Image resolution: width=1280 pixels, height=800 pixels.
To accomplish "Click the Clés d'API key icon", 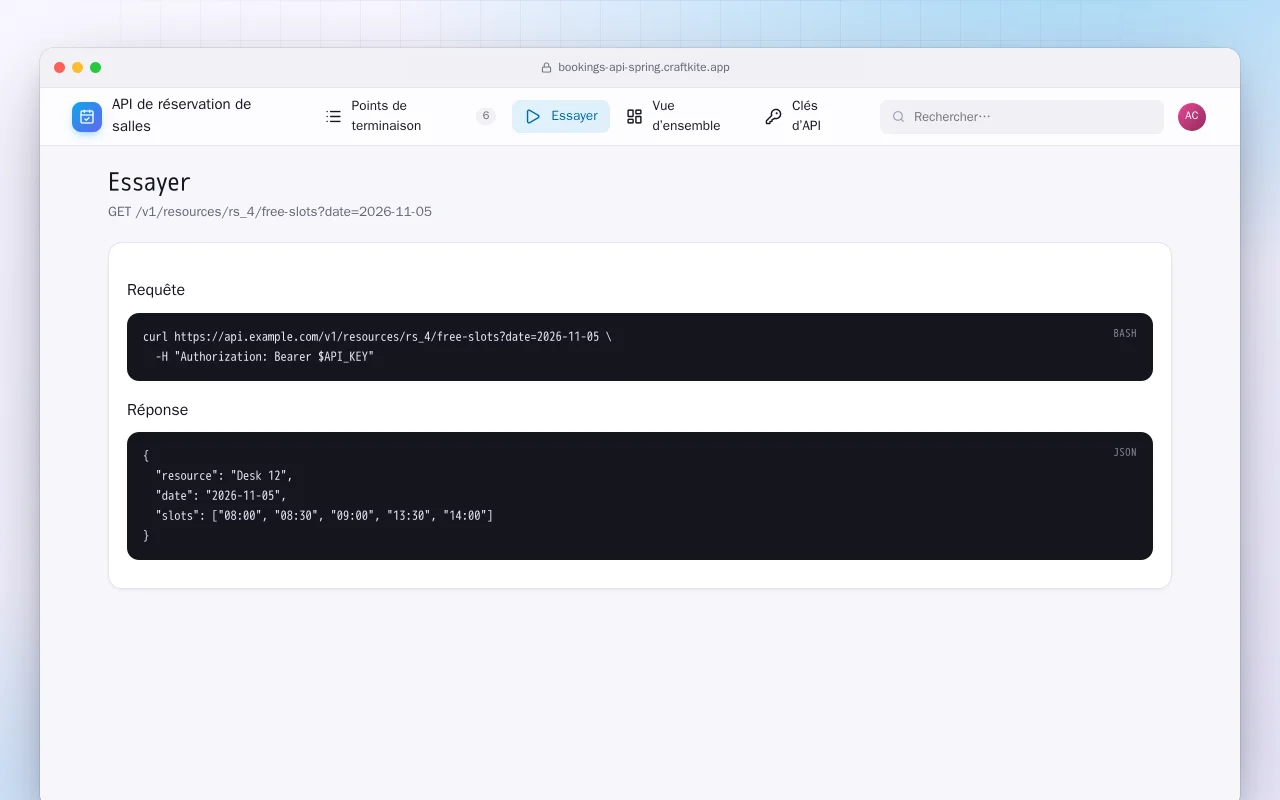I will tap(773, 116).
